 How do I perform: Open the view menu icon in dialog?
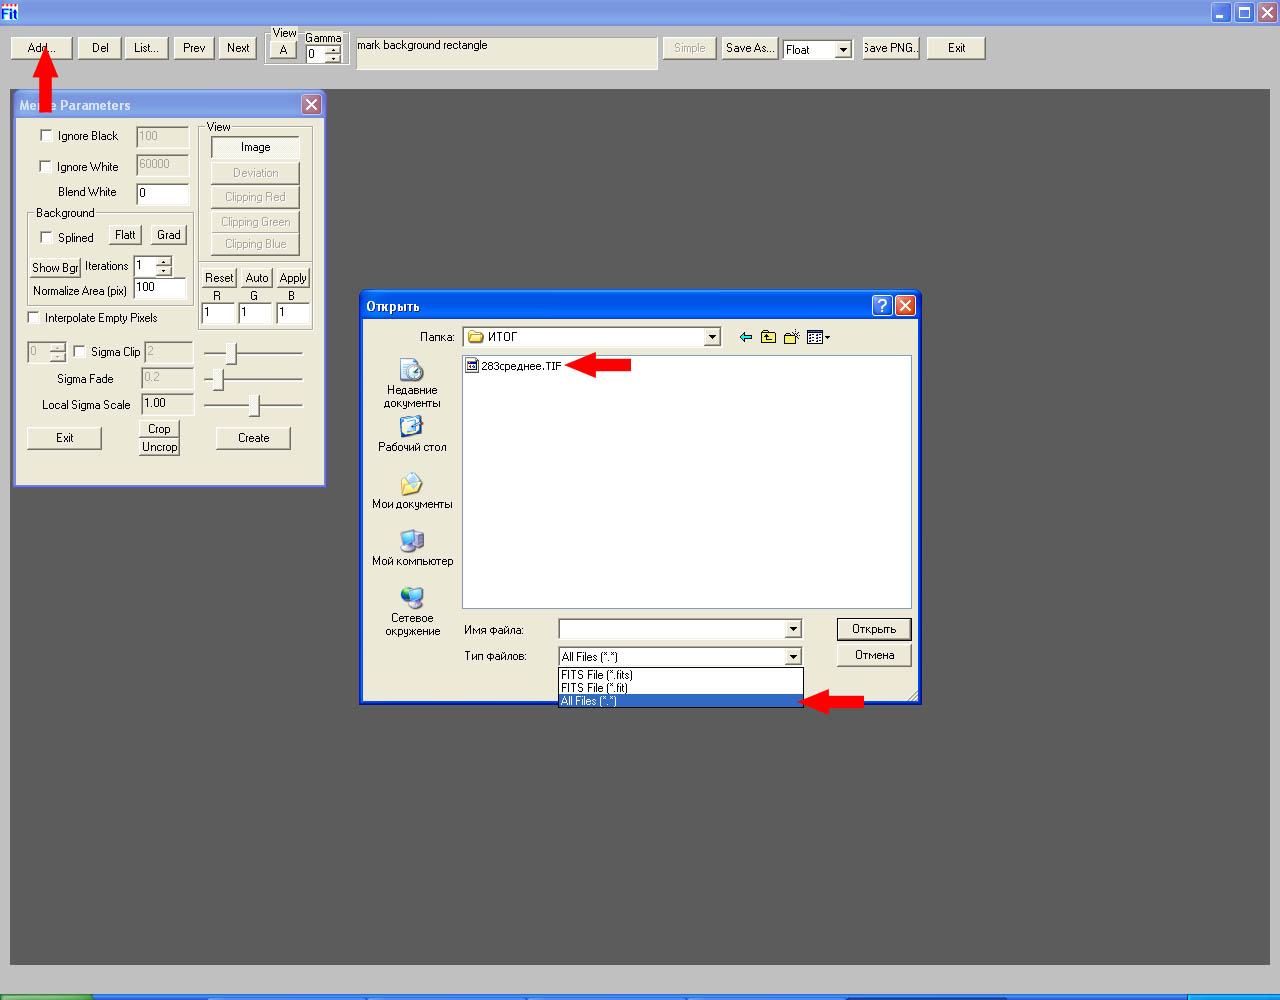click(818, 338)
